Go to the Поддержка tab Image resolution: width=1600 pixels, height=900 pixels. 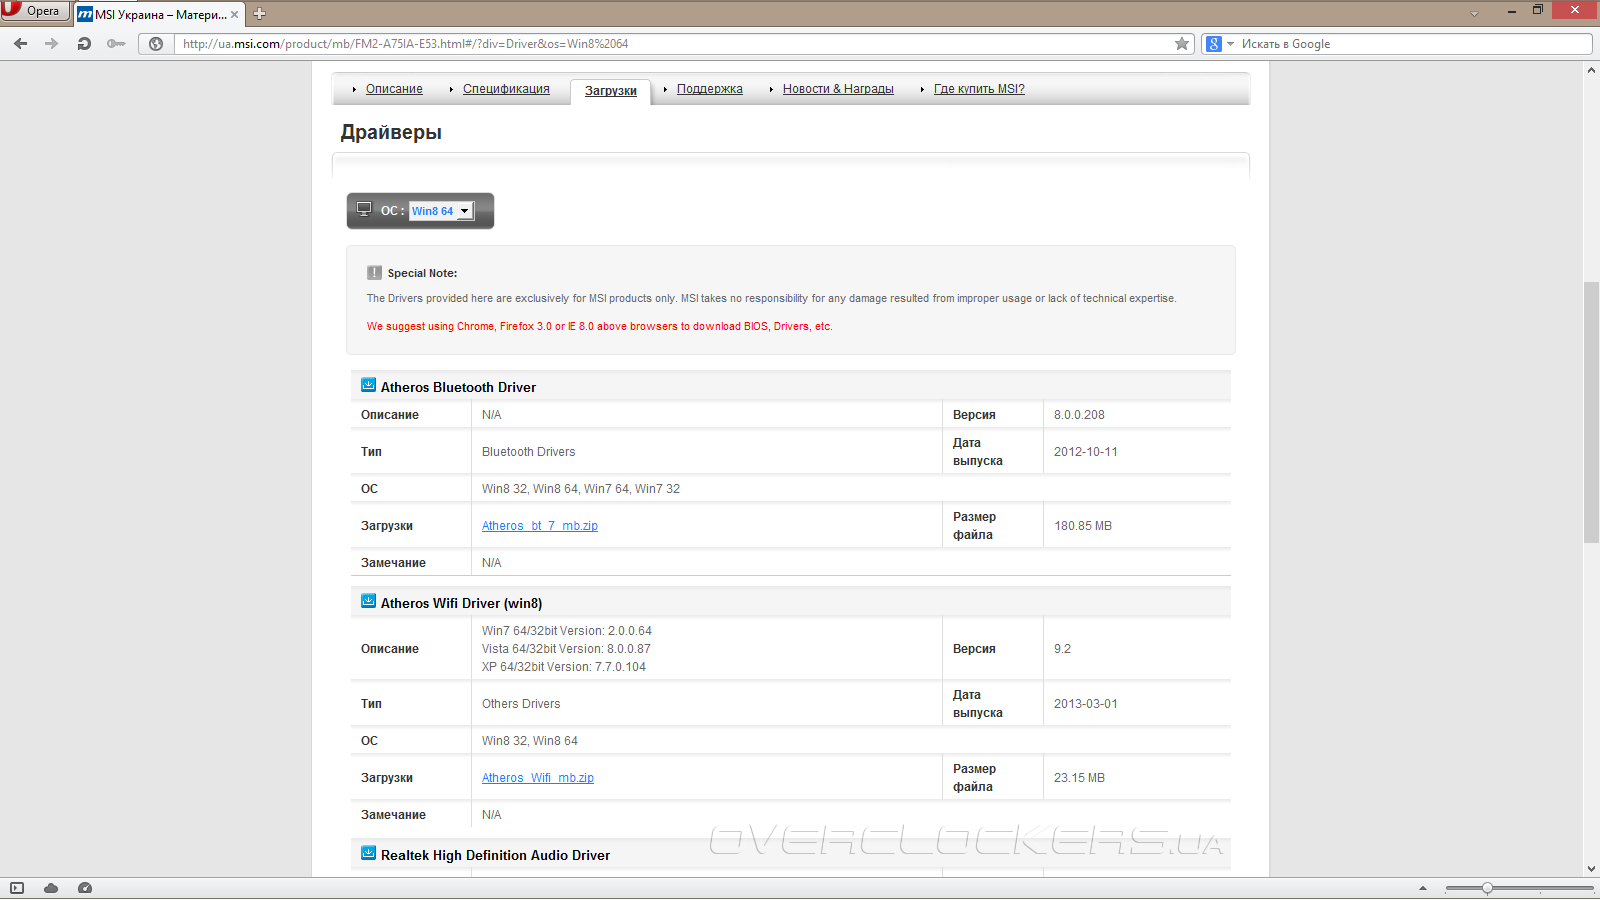click(x=710, y=89)
